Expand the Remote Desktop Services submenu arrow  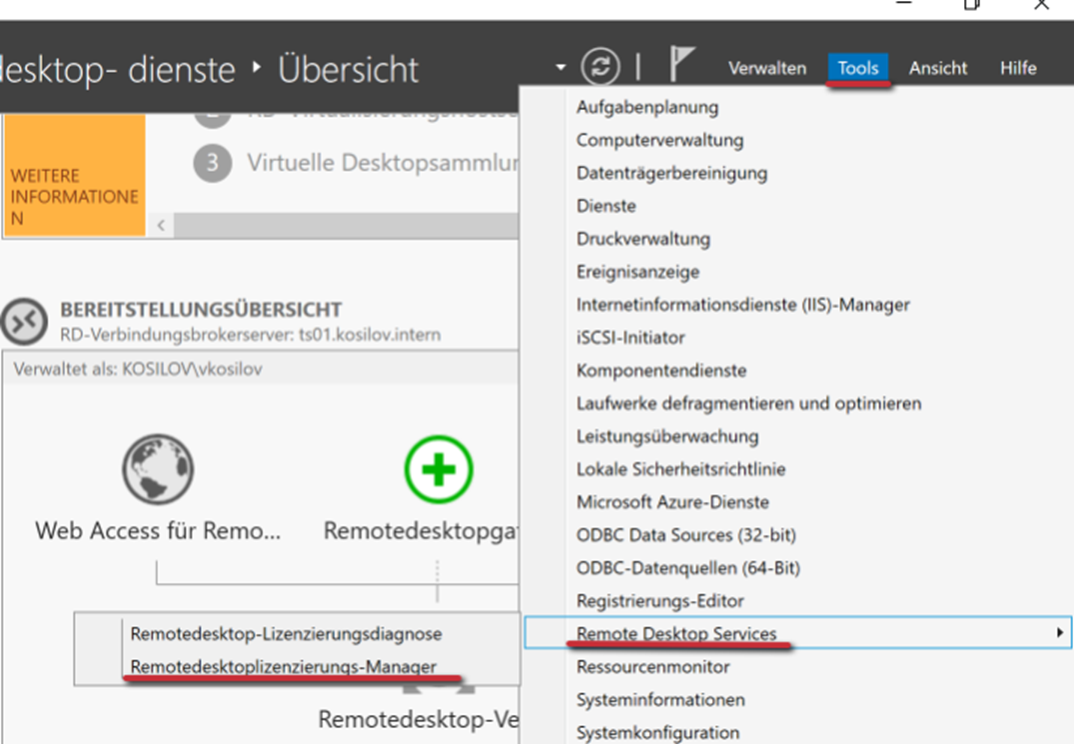point(1059,633)
